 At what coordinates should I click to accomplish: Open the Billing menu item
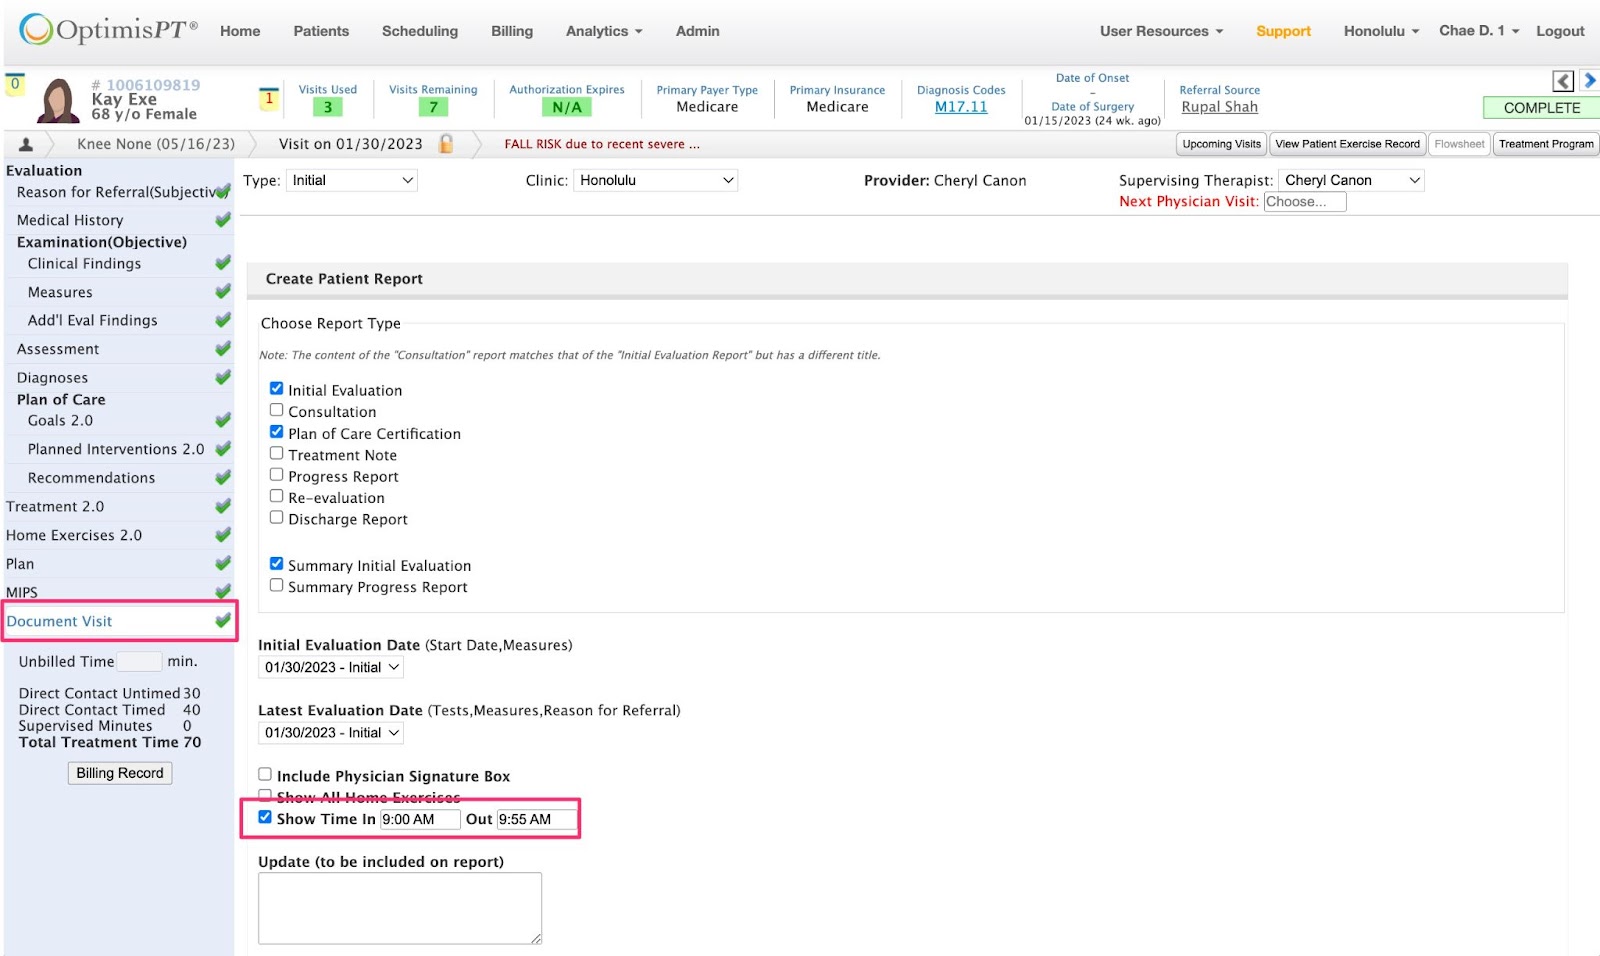click(512, 31)
